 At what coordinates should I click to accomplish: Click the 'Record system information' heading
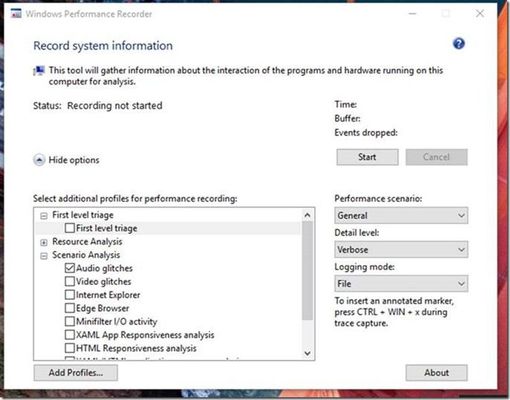click(x=103, y=46)
